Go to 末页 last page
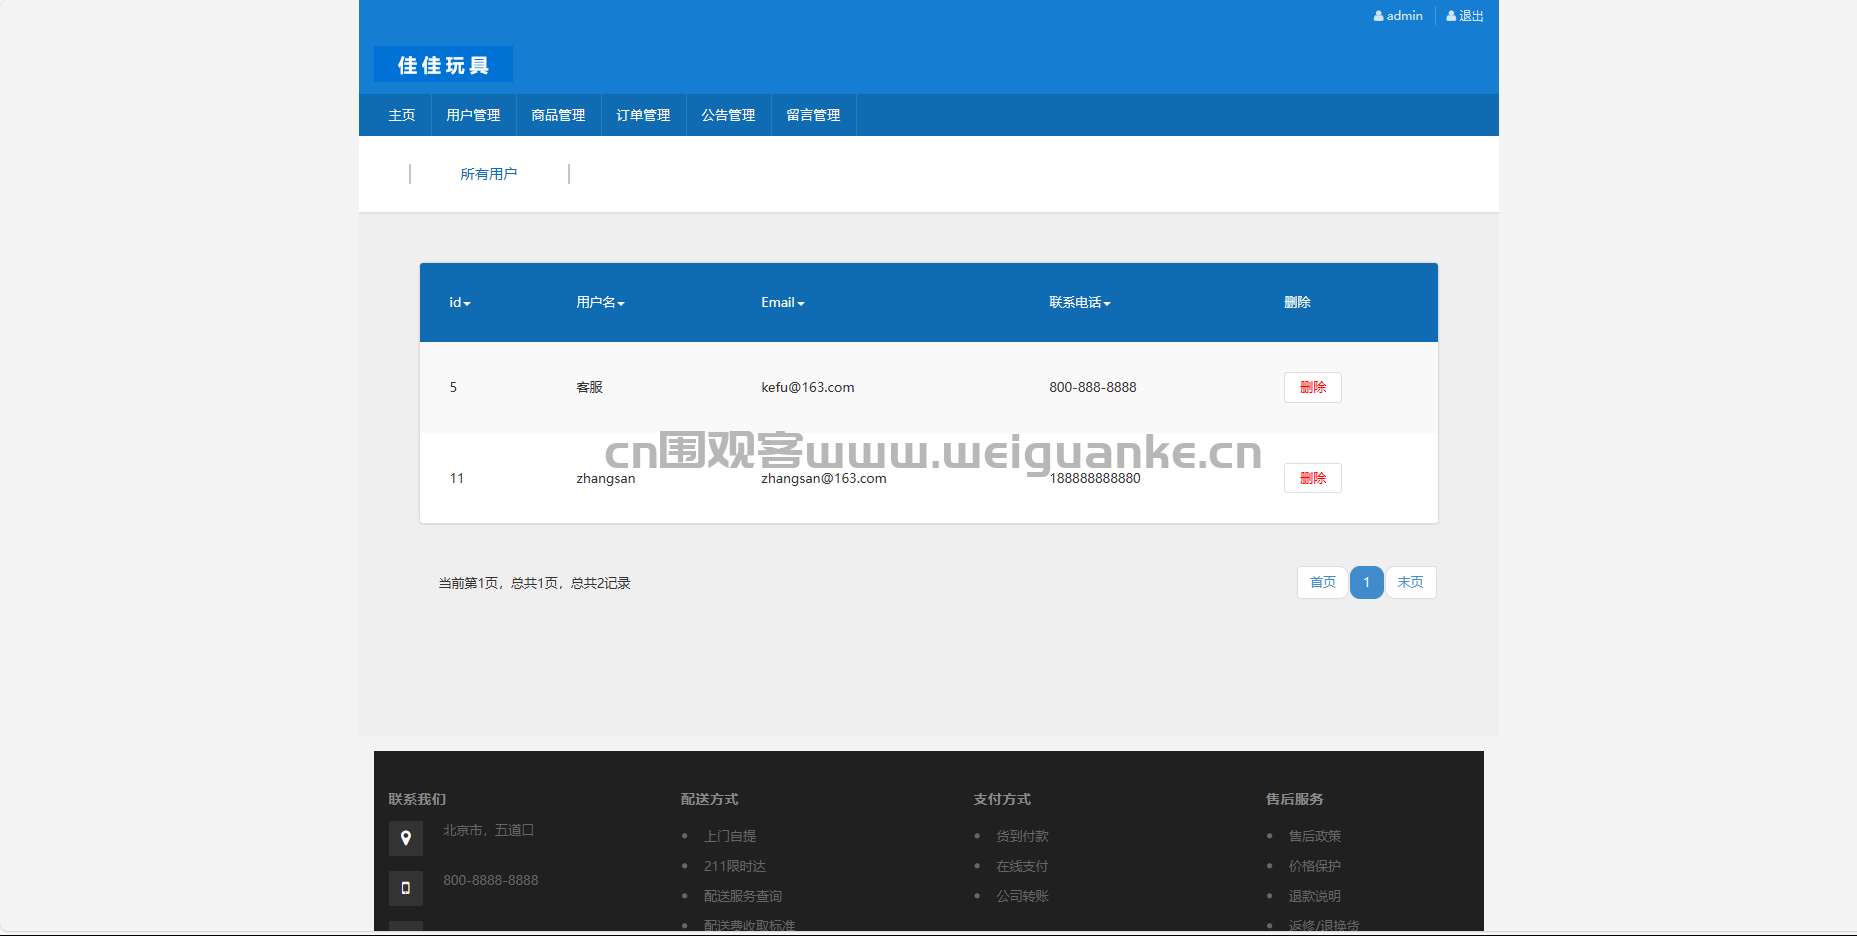Image resolution: width=1857 pixels, height=936 pixels. [1411, 582]
